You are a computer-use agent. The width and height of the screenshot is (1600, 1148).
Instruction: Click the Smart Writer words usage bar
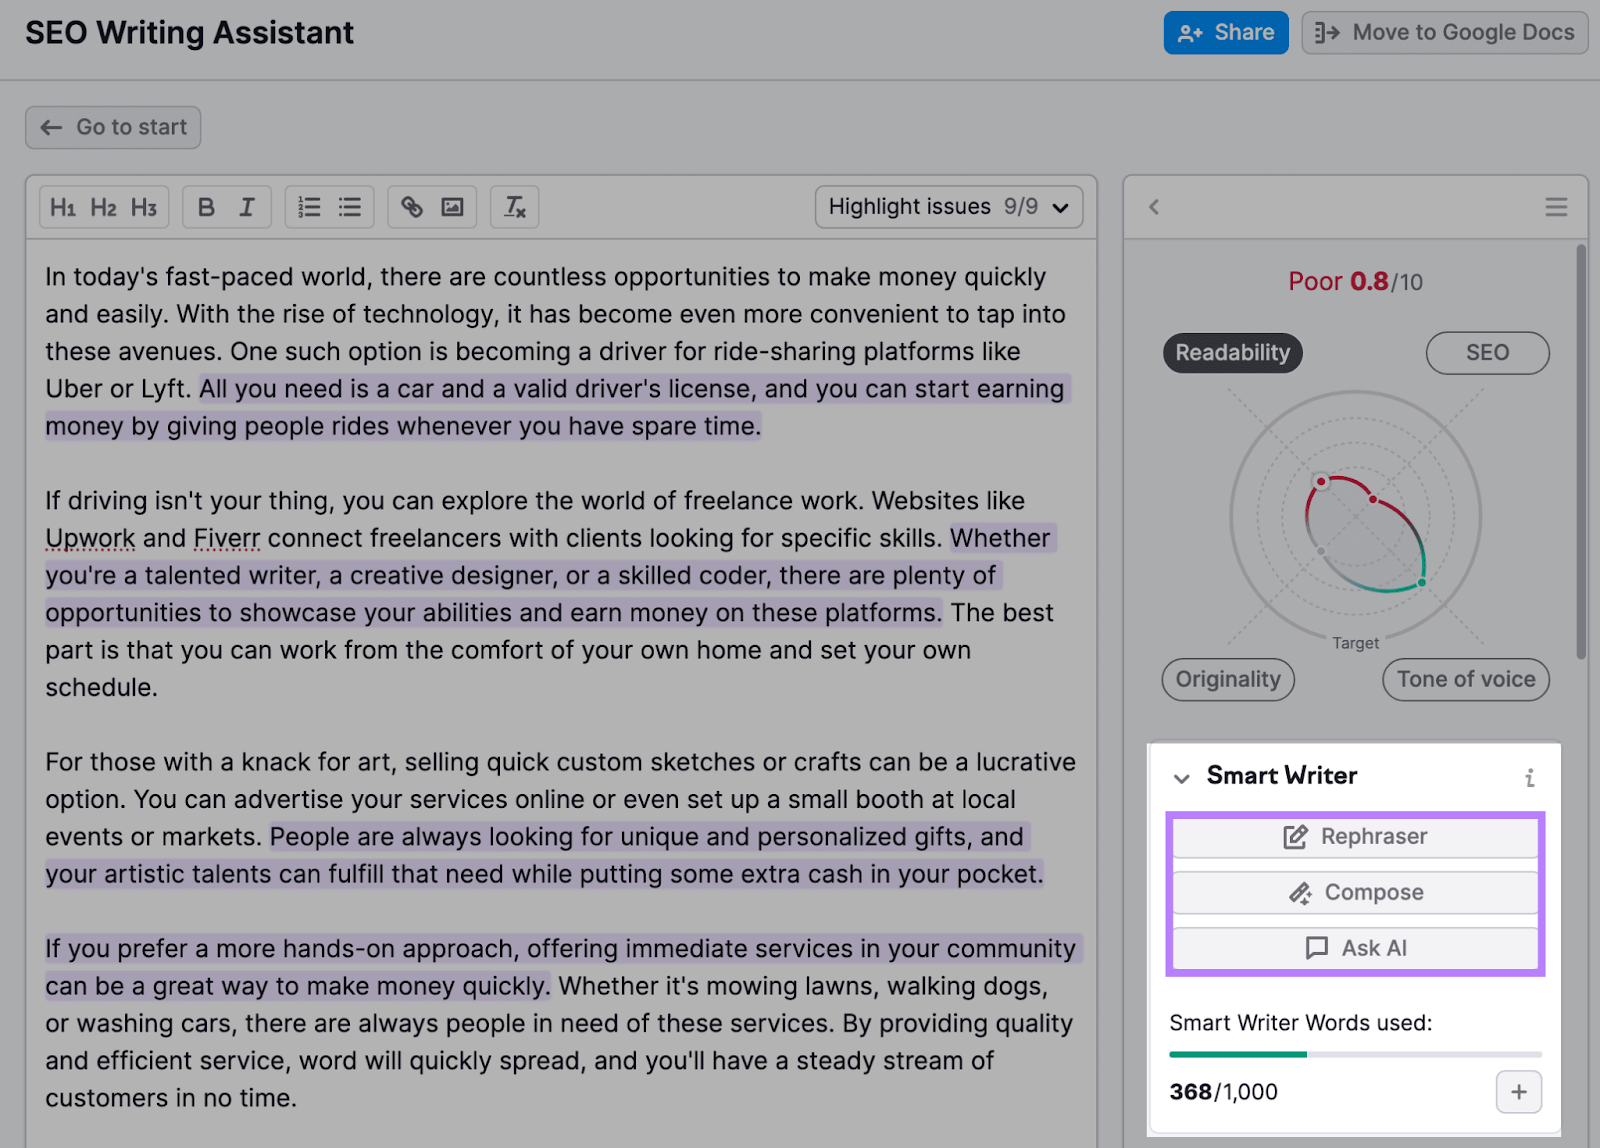pos(1355,1054)
